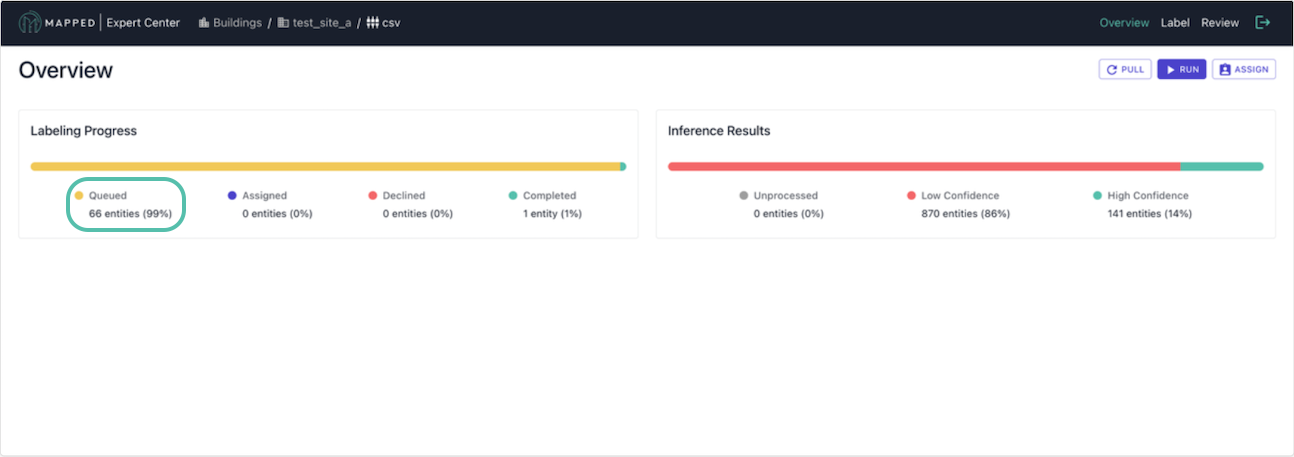Click the gray Unprocessed legend dot
The width and height of the screenshot is (1294, 457).
[x=744, y=196]
